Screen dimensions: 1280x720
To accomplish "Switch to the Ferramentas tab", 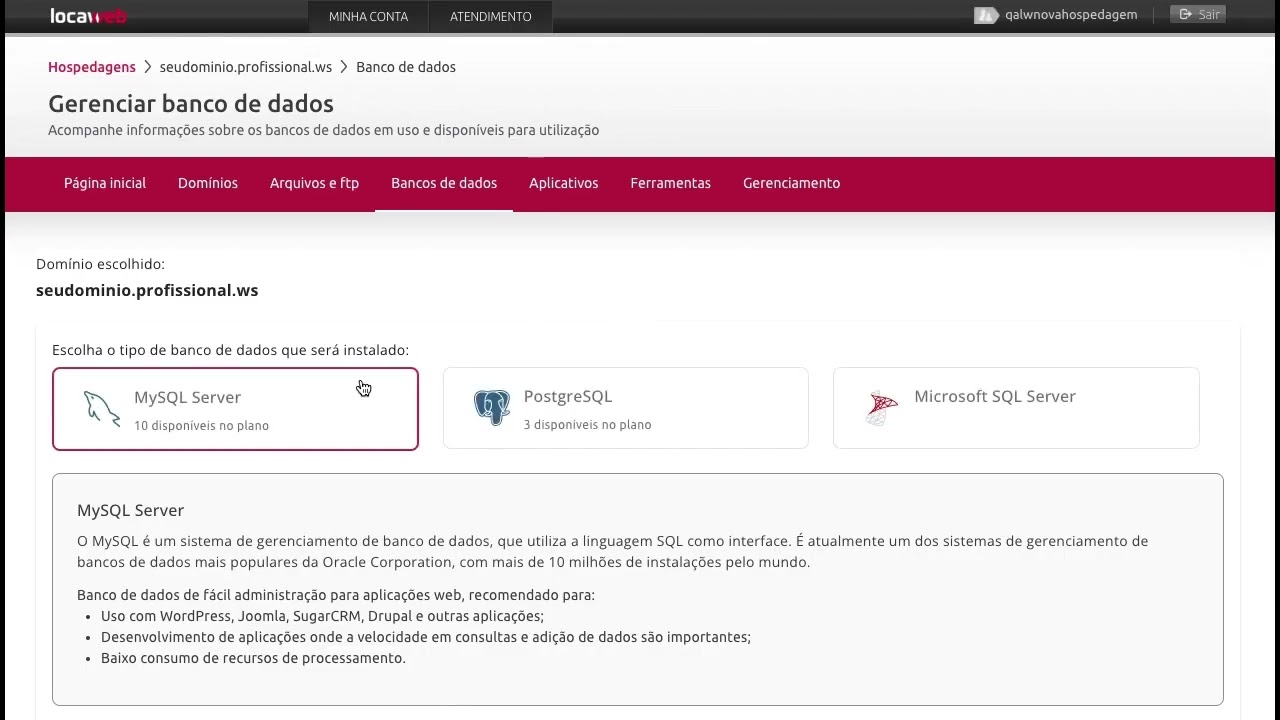I will pyautogui.click(x=670, y=183).
